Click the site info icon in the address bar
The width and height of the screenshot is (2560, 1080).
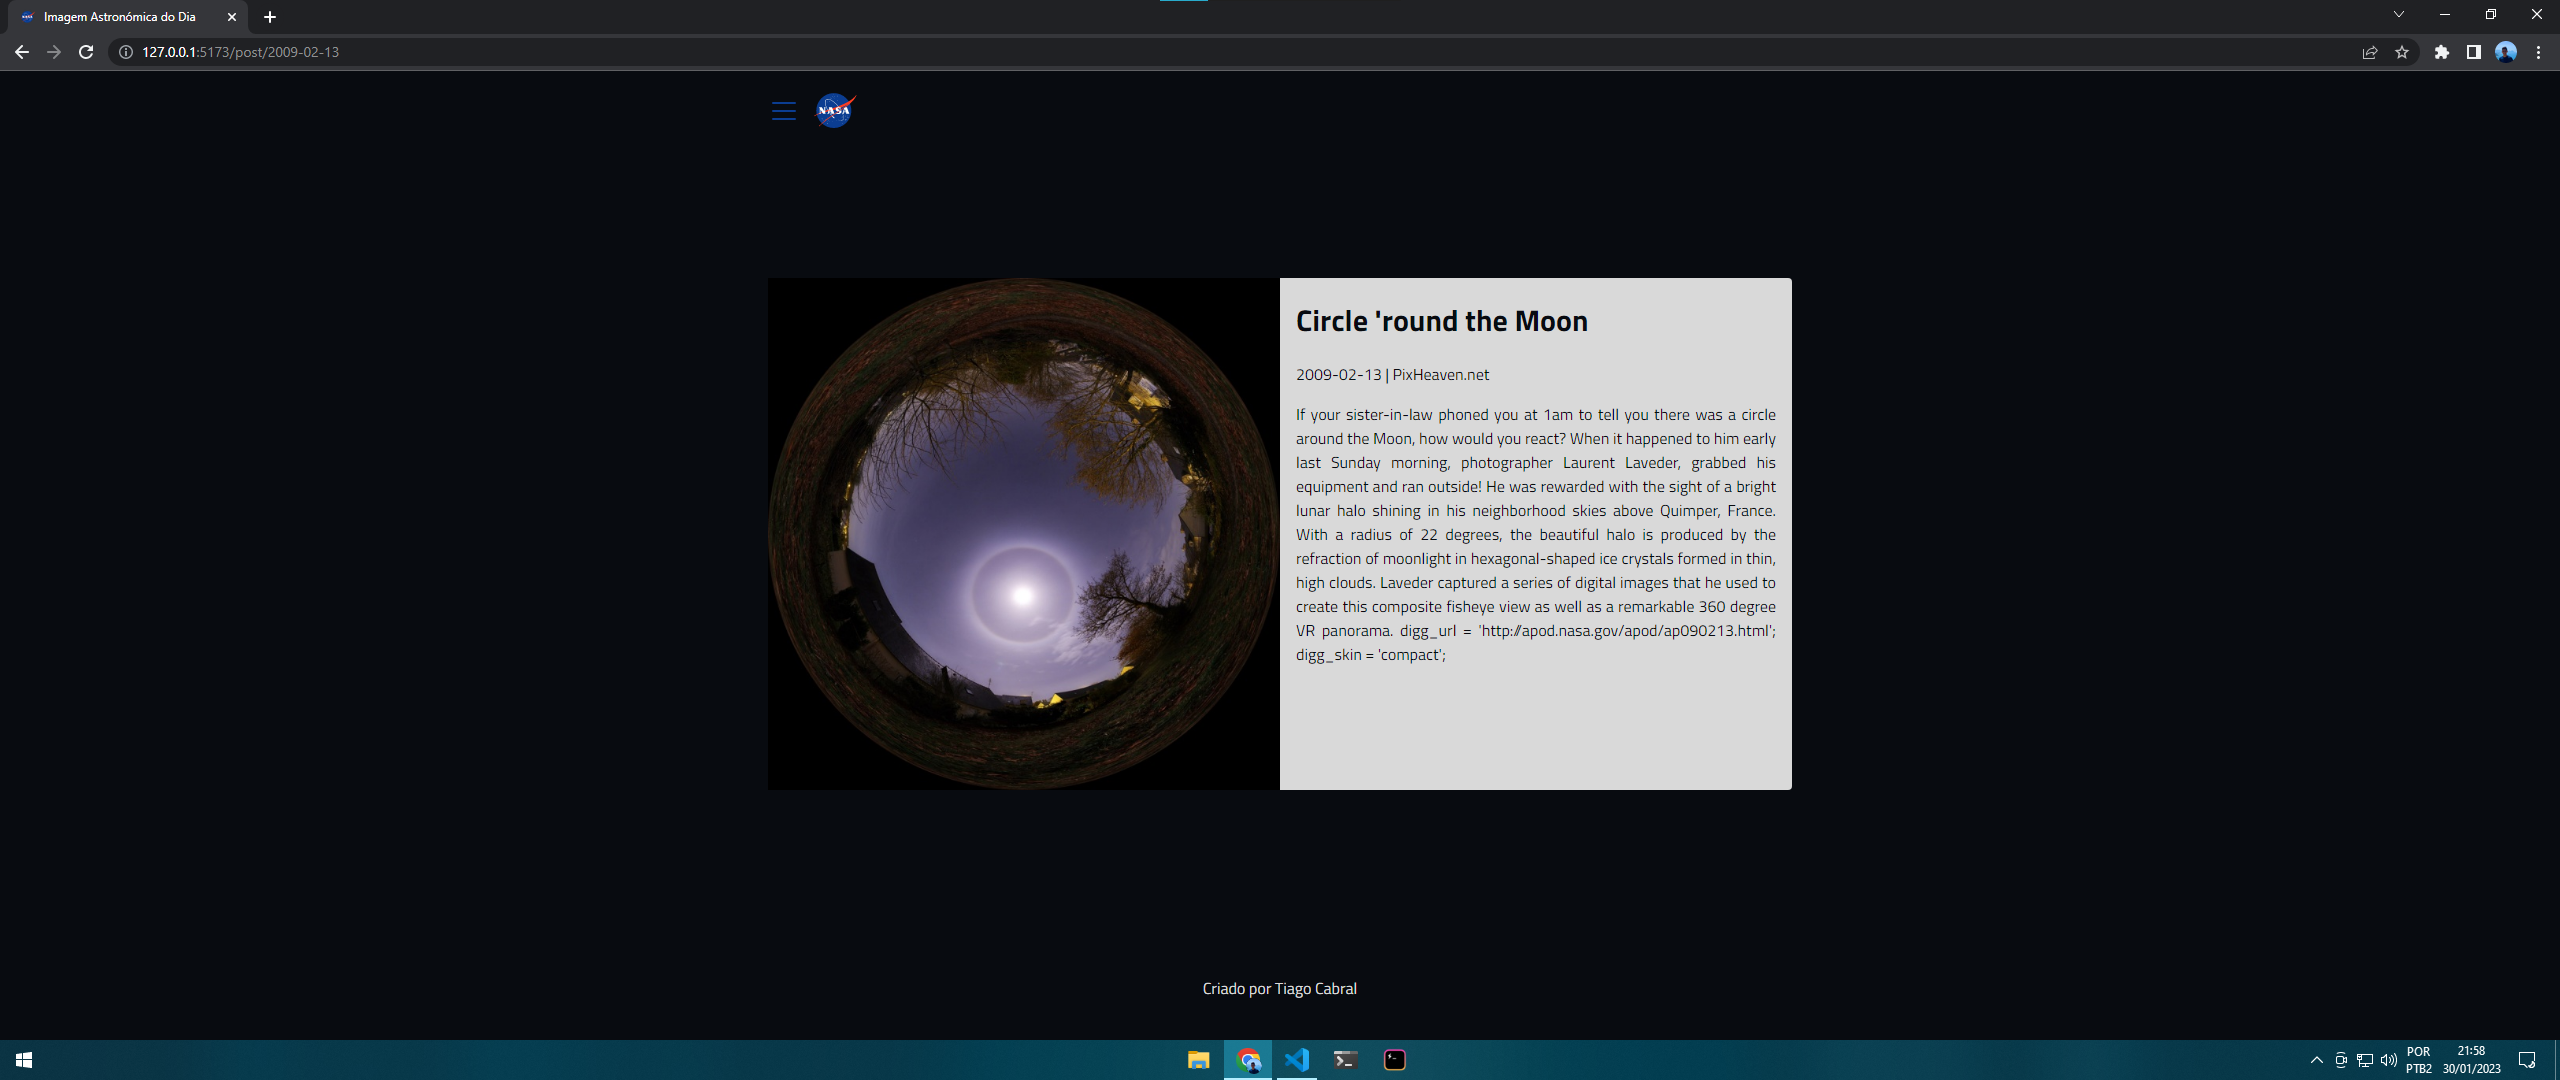[x=123, y=52]
